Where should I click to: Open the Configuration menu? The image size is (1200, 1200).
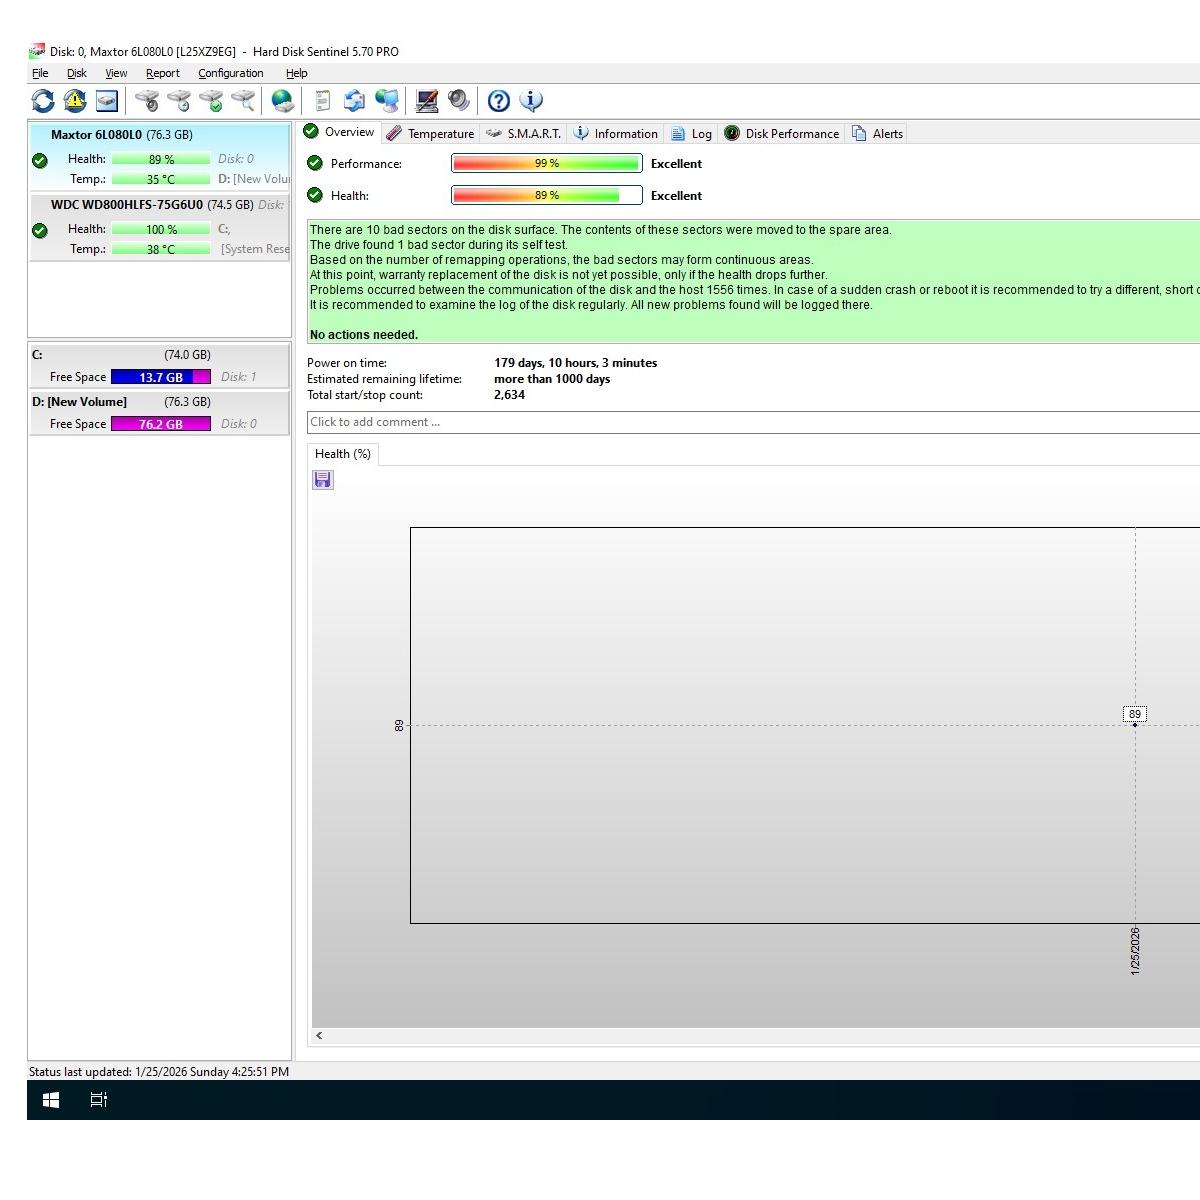230,73
